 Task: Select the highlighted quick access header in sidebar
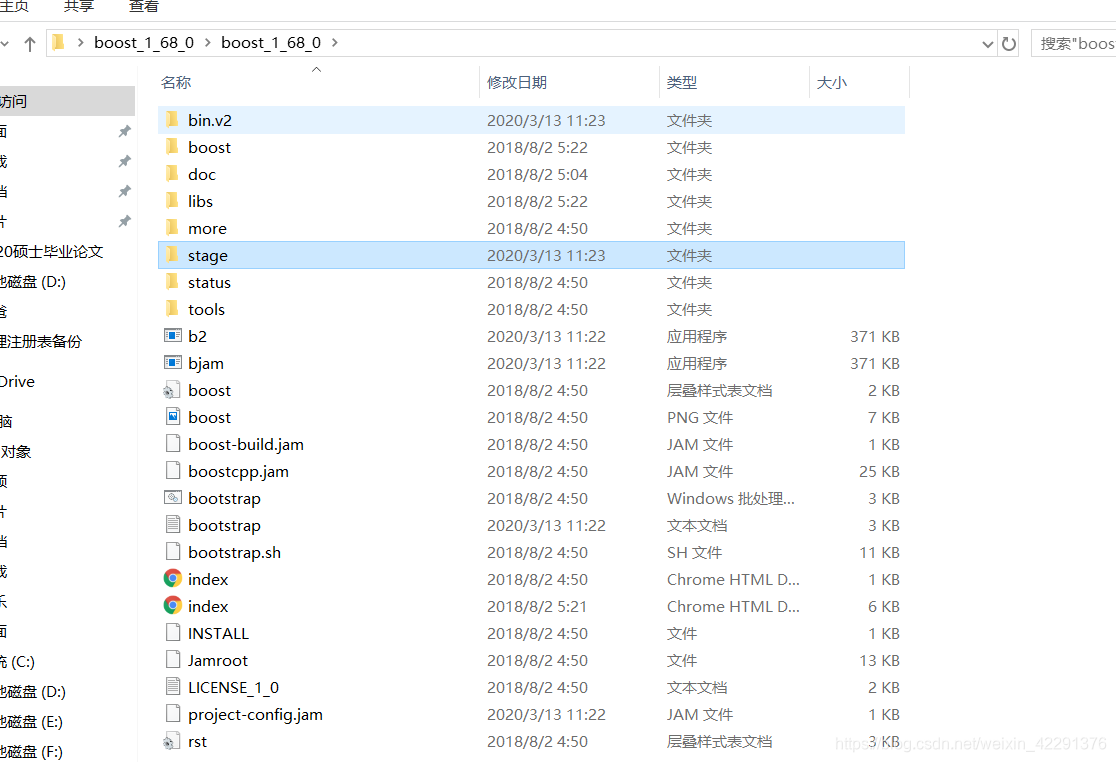[67, 101]
